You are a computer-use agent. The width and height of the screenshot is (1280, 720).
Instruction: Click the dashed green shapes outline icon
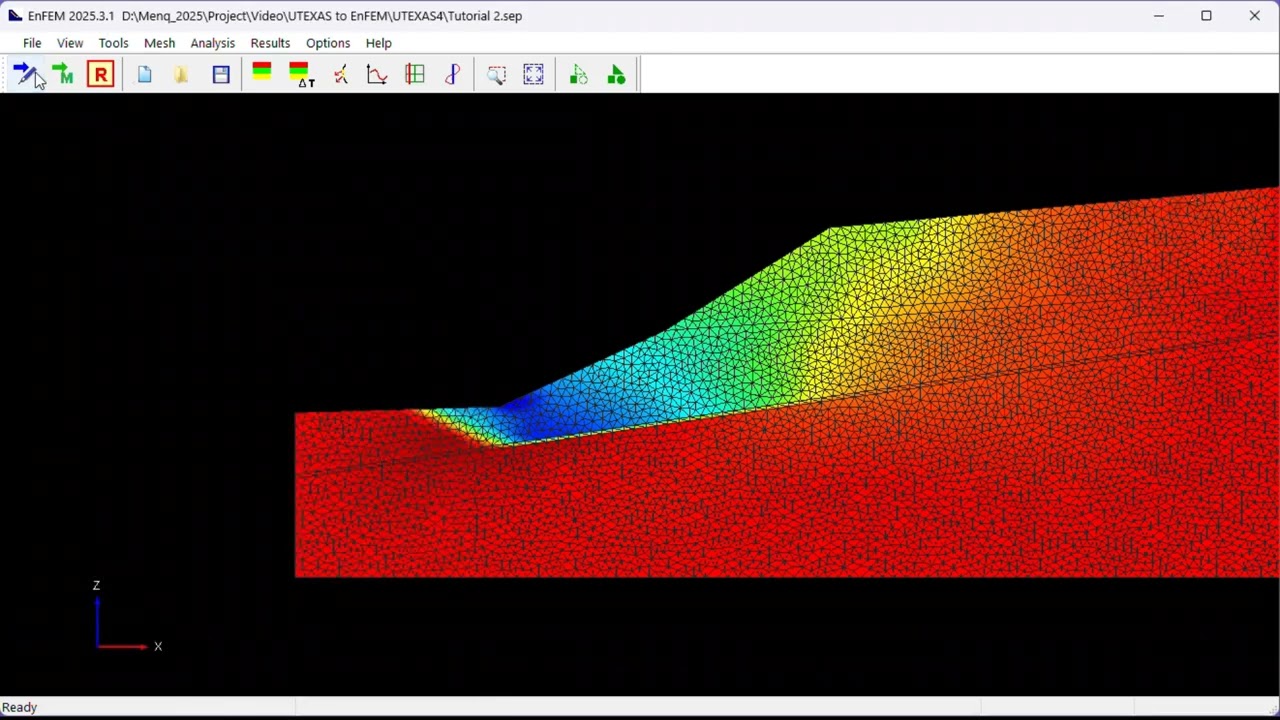578,75
